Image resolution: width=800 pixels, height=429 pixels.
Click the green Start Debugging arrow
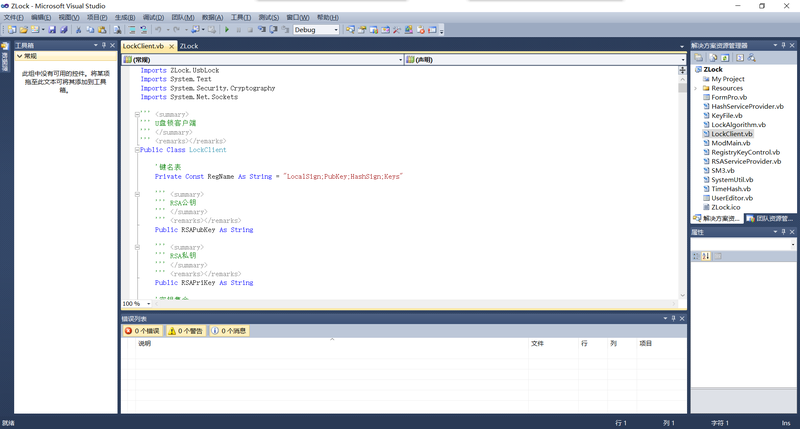pyautogui.click(x=227, y=30)
